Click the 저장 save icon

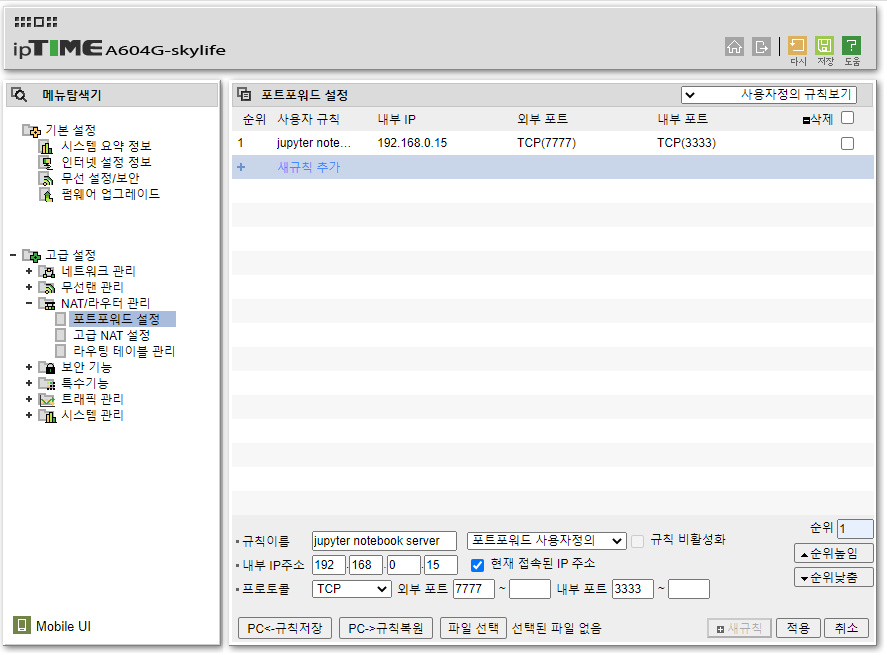825,46
